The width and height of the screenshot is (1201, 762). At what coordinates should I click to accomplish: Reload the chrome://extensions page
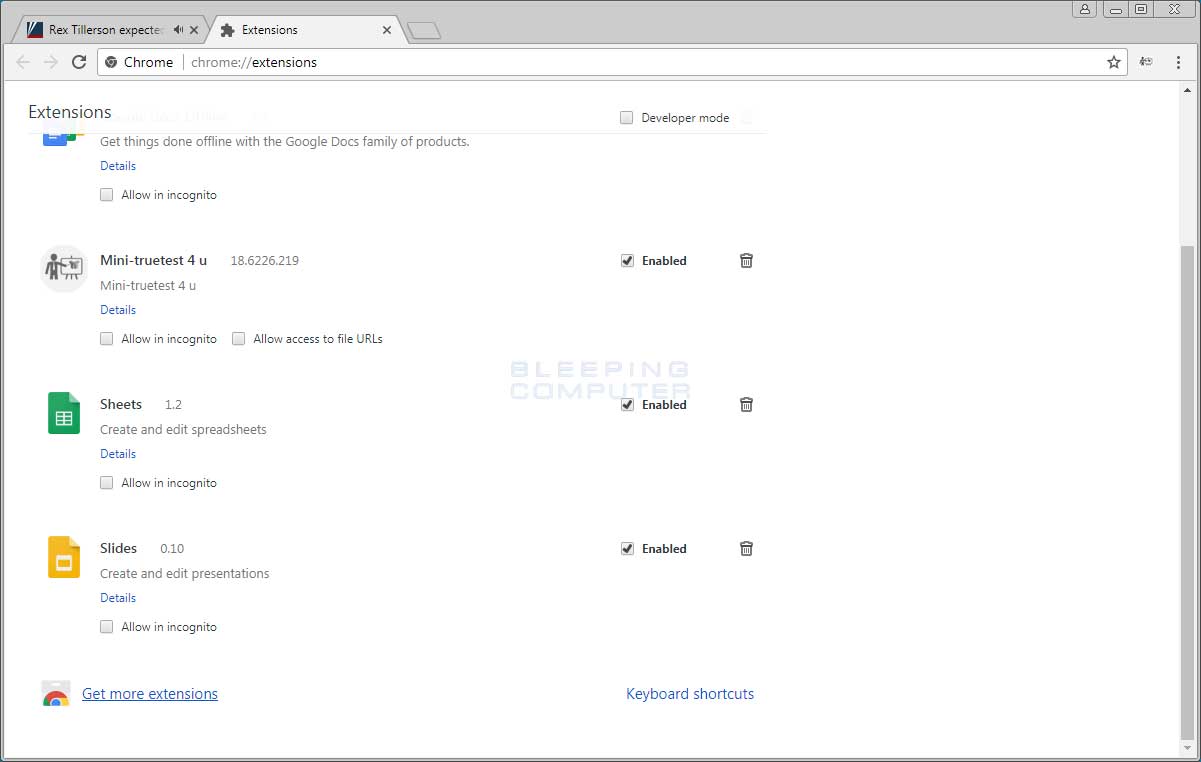click(x=79, y=62)
